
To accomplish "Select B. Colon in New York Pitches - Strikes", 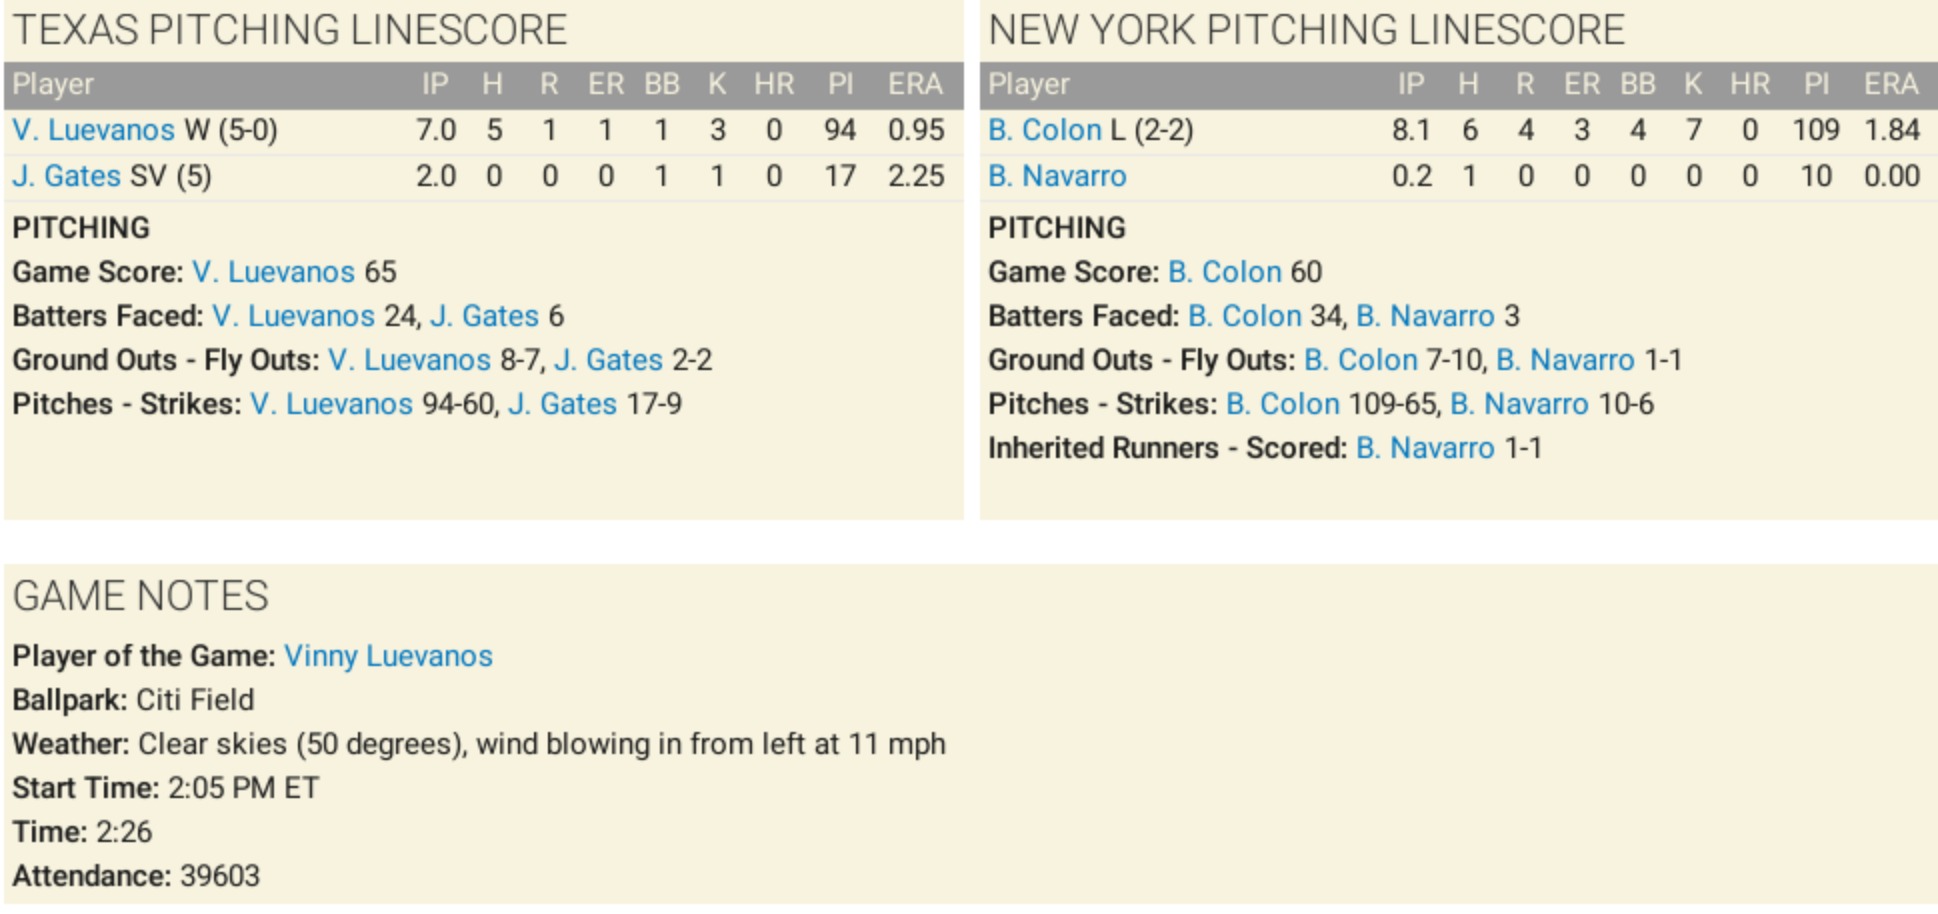I will click(1282, 404).
